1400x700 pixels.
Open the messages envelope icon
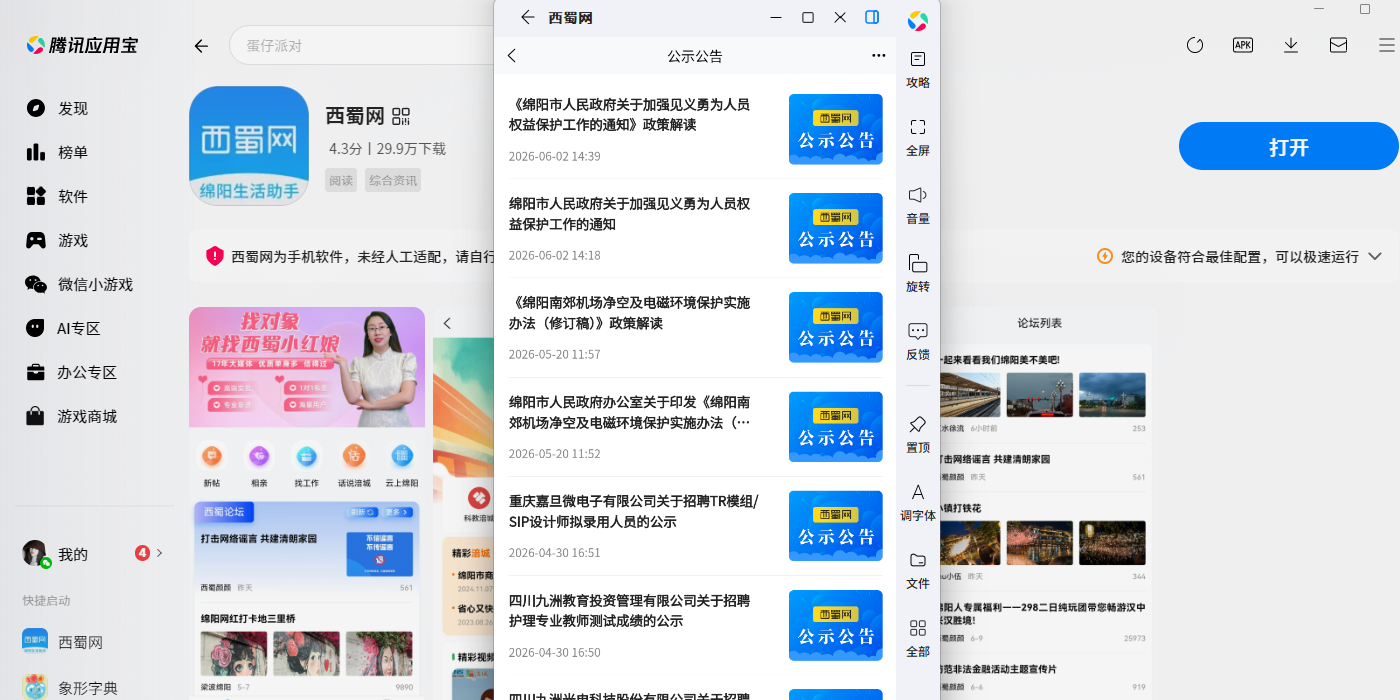(1338, 45)
